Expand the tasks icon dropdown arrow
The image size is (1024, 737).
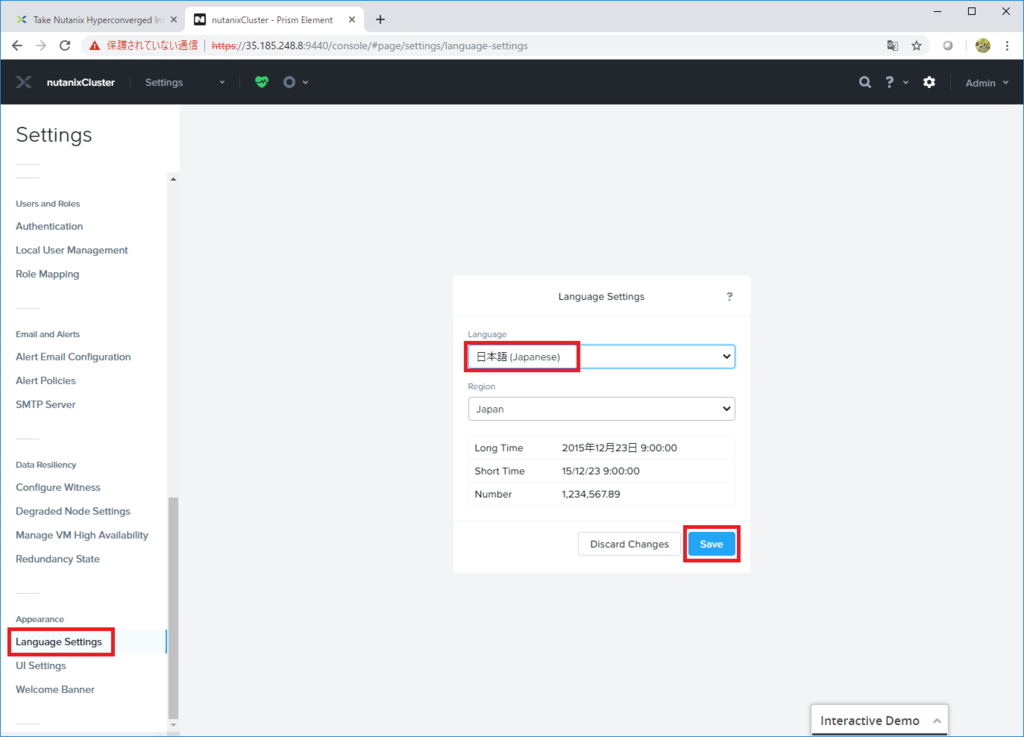pyautogui.click(x=306, y=83)
